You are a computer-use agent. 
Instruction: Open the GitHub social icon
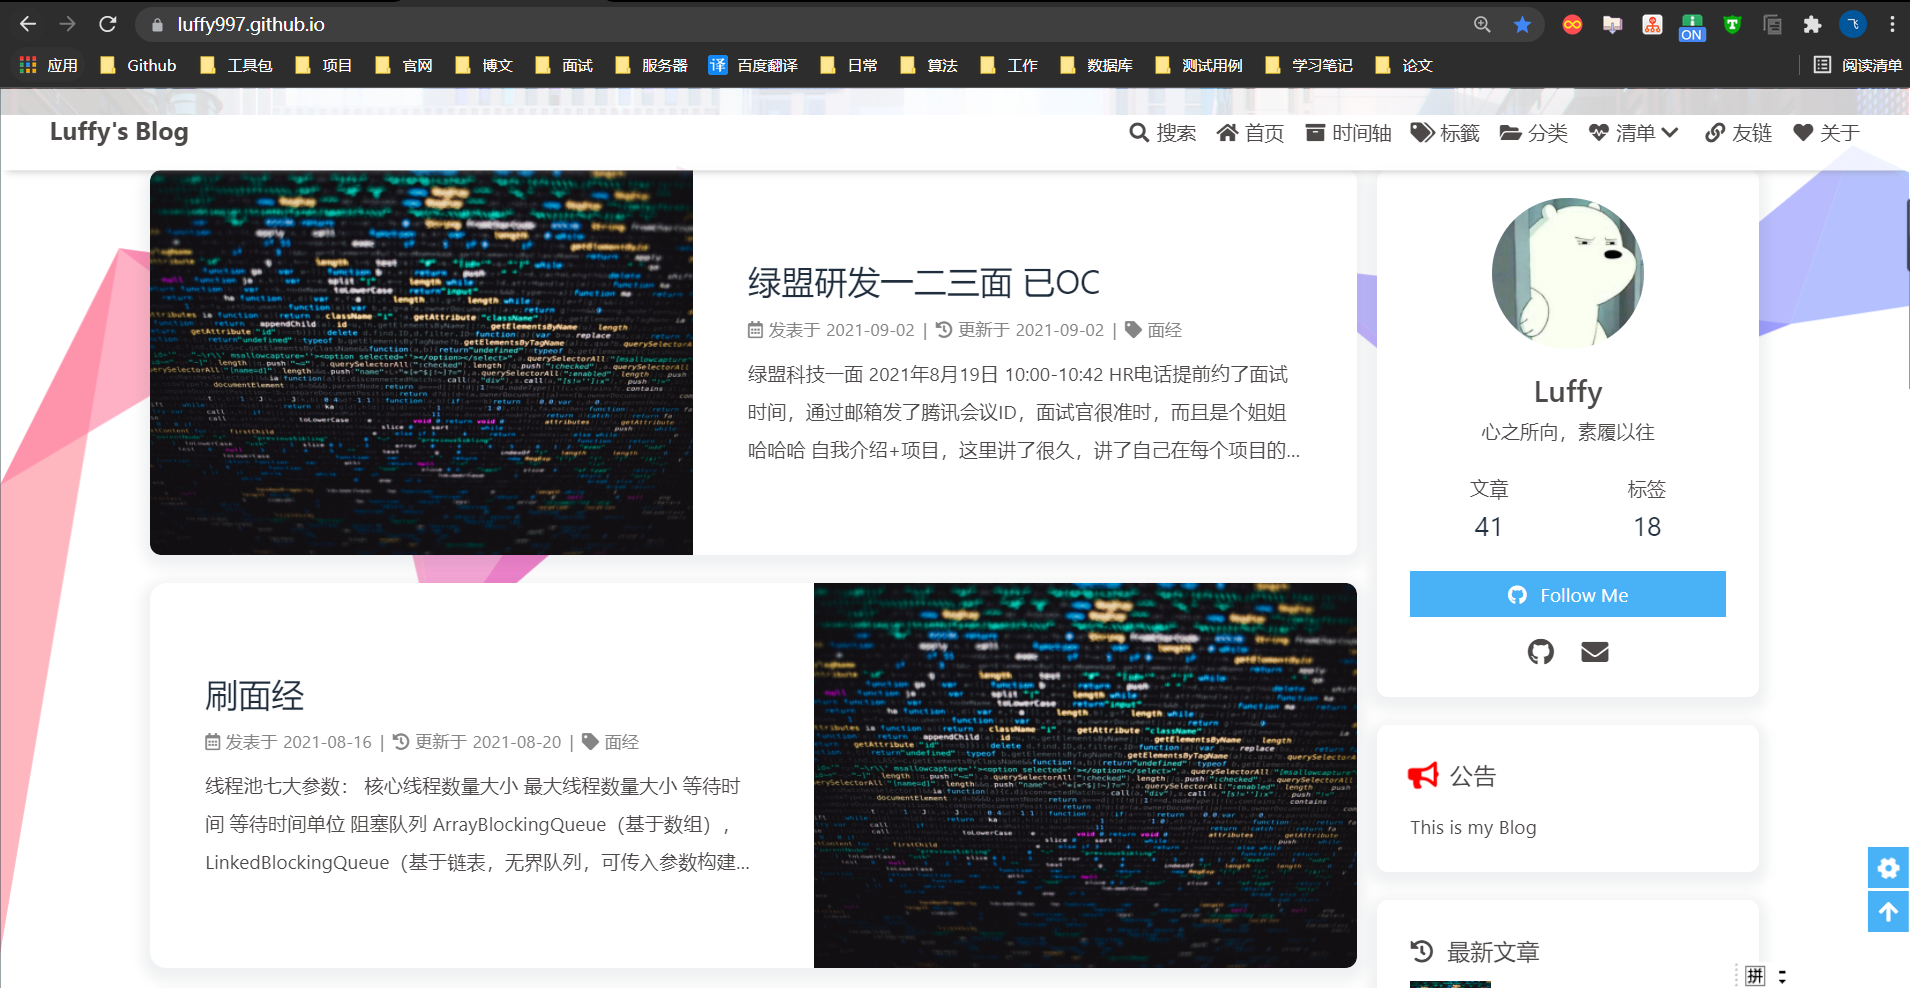click(1541, 652)
